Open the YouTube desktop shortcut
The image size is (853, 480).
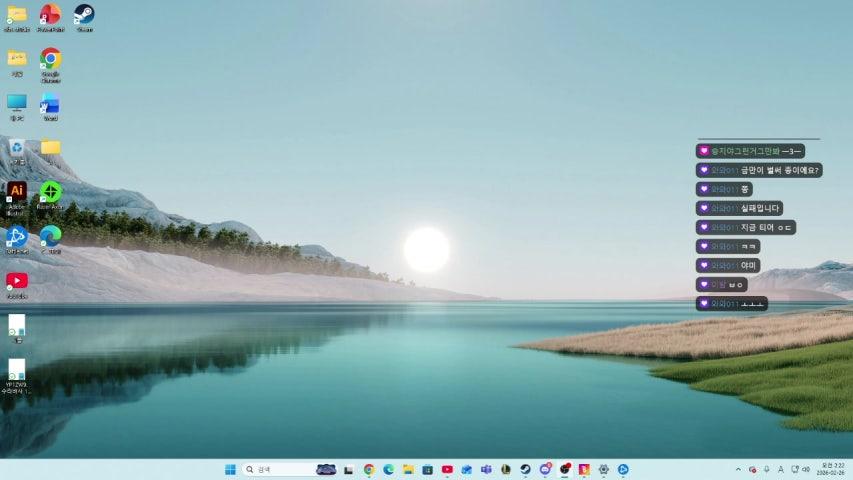(x=17, y=281)
